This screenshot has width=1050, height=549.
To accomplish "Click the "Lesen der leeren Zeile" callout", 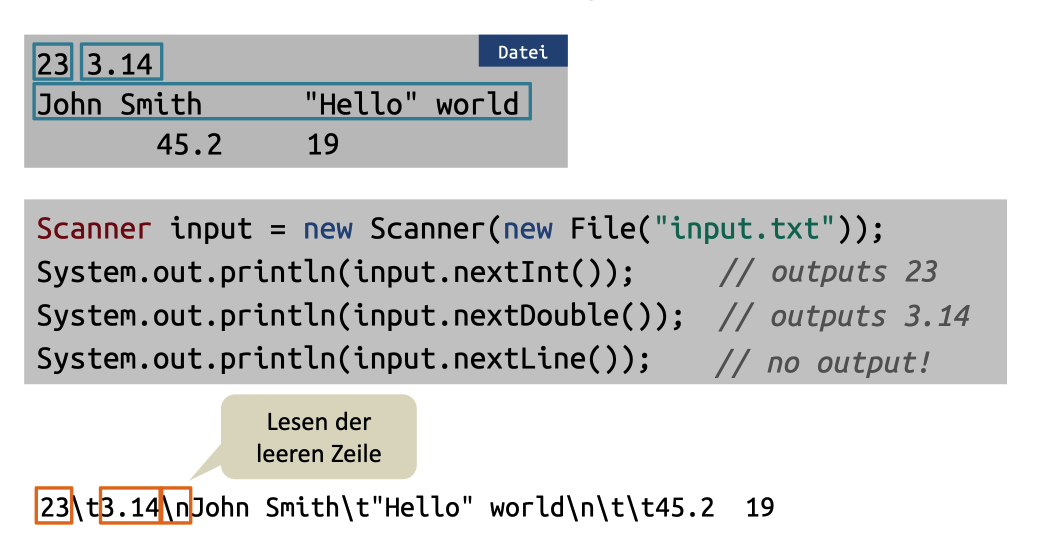I will [x=318, y=437].
